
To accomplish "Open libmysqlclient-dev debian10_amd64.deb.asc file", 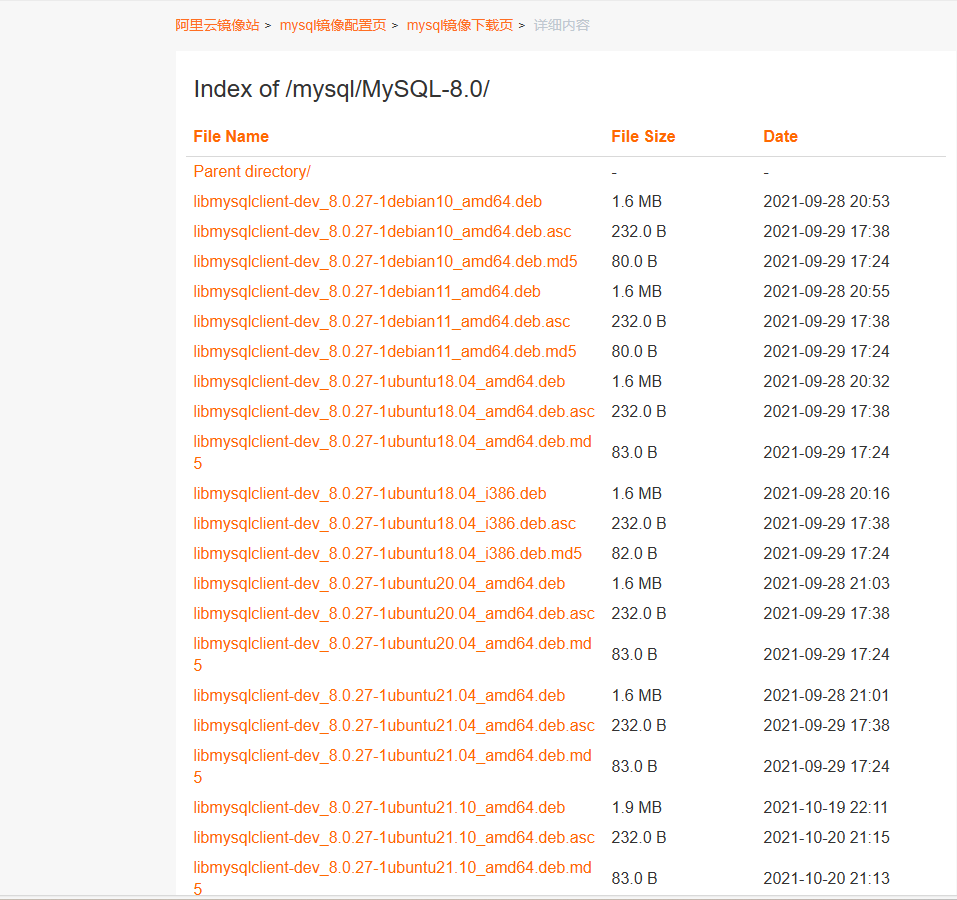I will [x=382, y=231].
